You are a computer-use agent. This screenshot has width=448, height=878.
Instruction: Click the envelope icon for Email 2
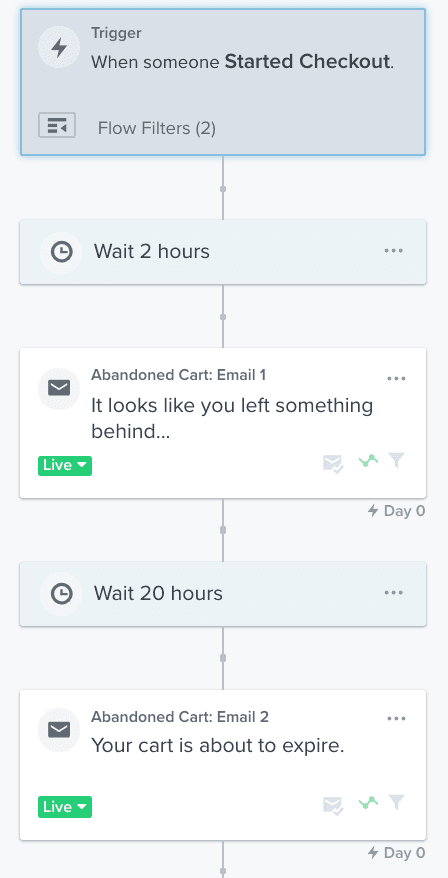click(x=59, y=730)
